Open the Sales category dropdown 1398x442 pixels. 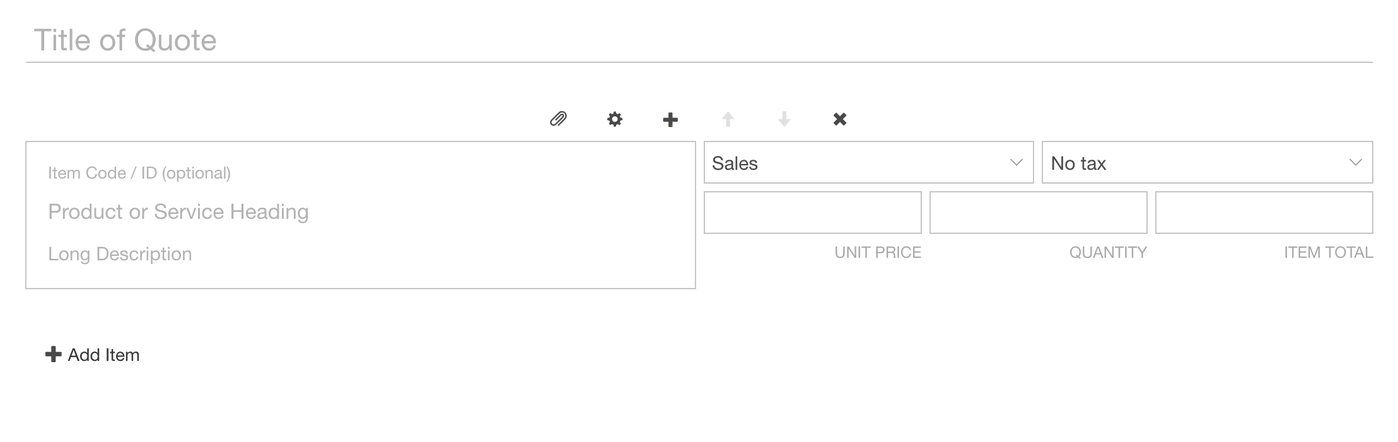click(x=868, y=163)
